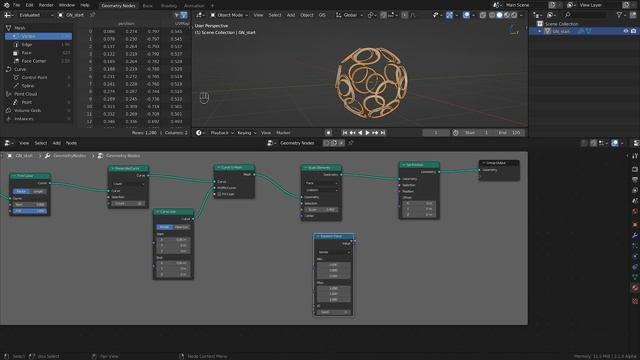Switch to the Geometry Nodes workspace tab
The height and width of the screenshot is (360, 640).
tap(118, 6)
